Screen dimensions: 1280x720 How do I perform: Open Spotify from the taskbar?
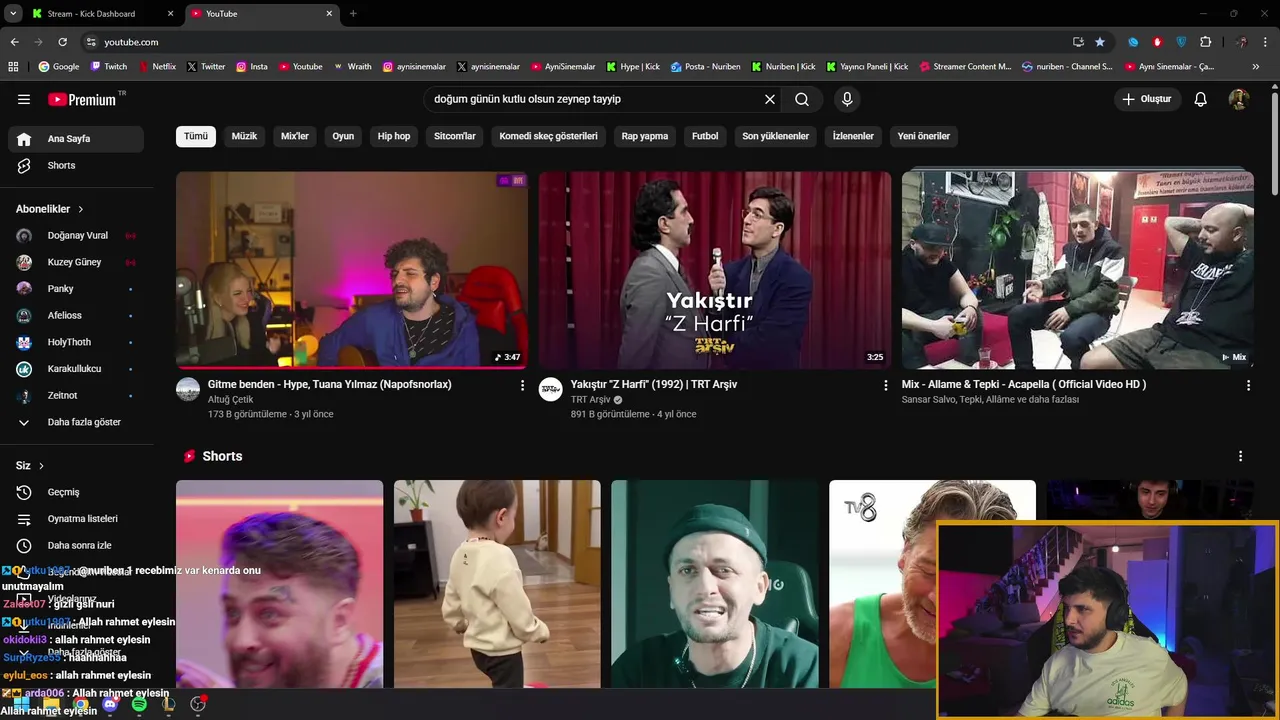pos(139,704)
